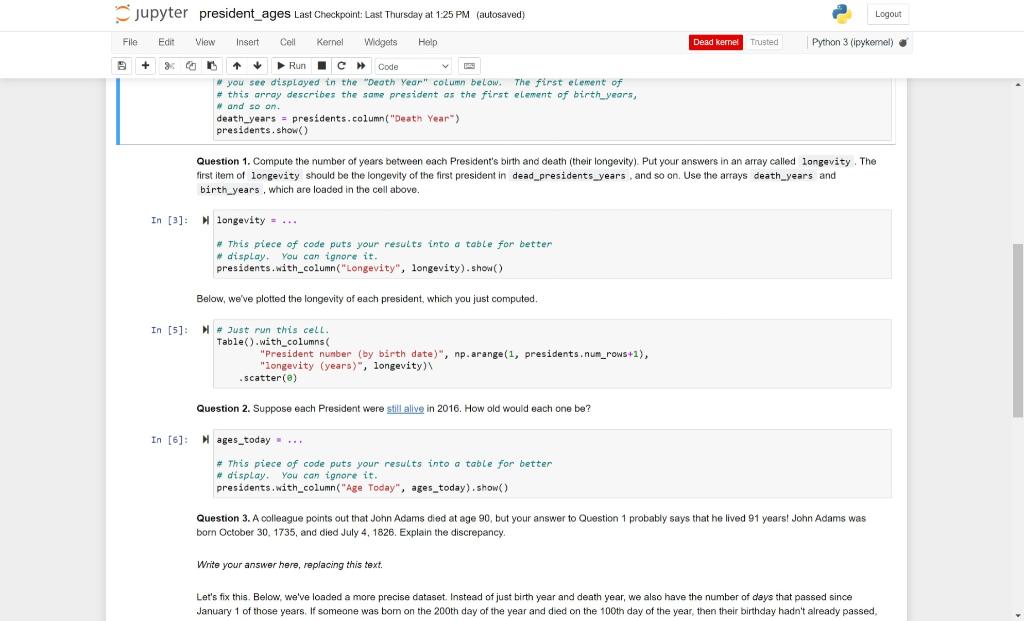The image size is (1024, 621).
Task: Restart the kernel via the refresh icon
Action: pos(340,65)
